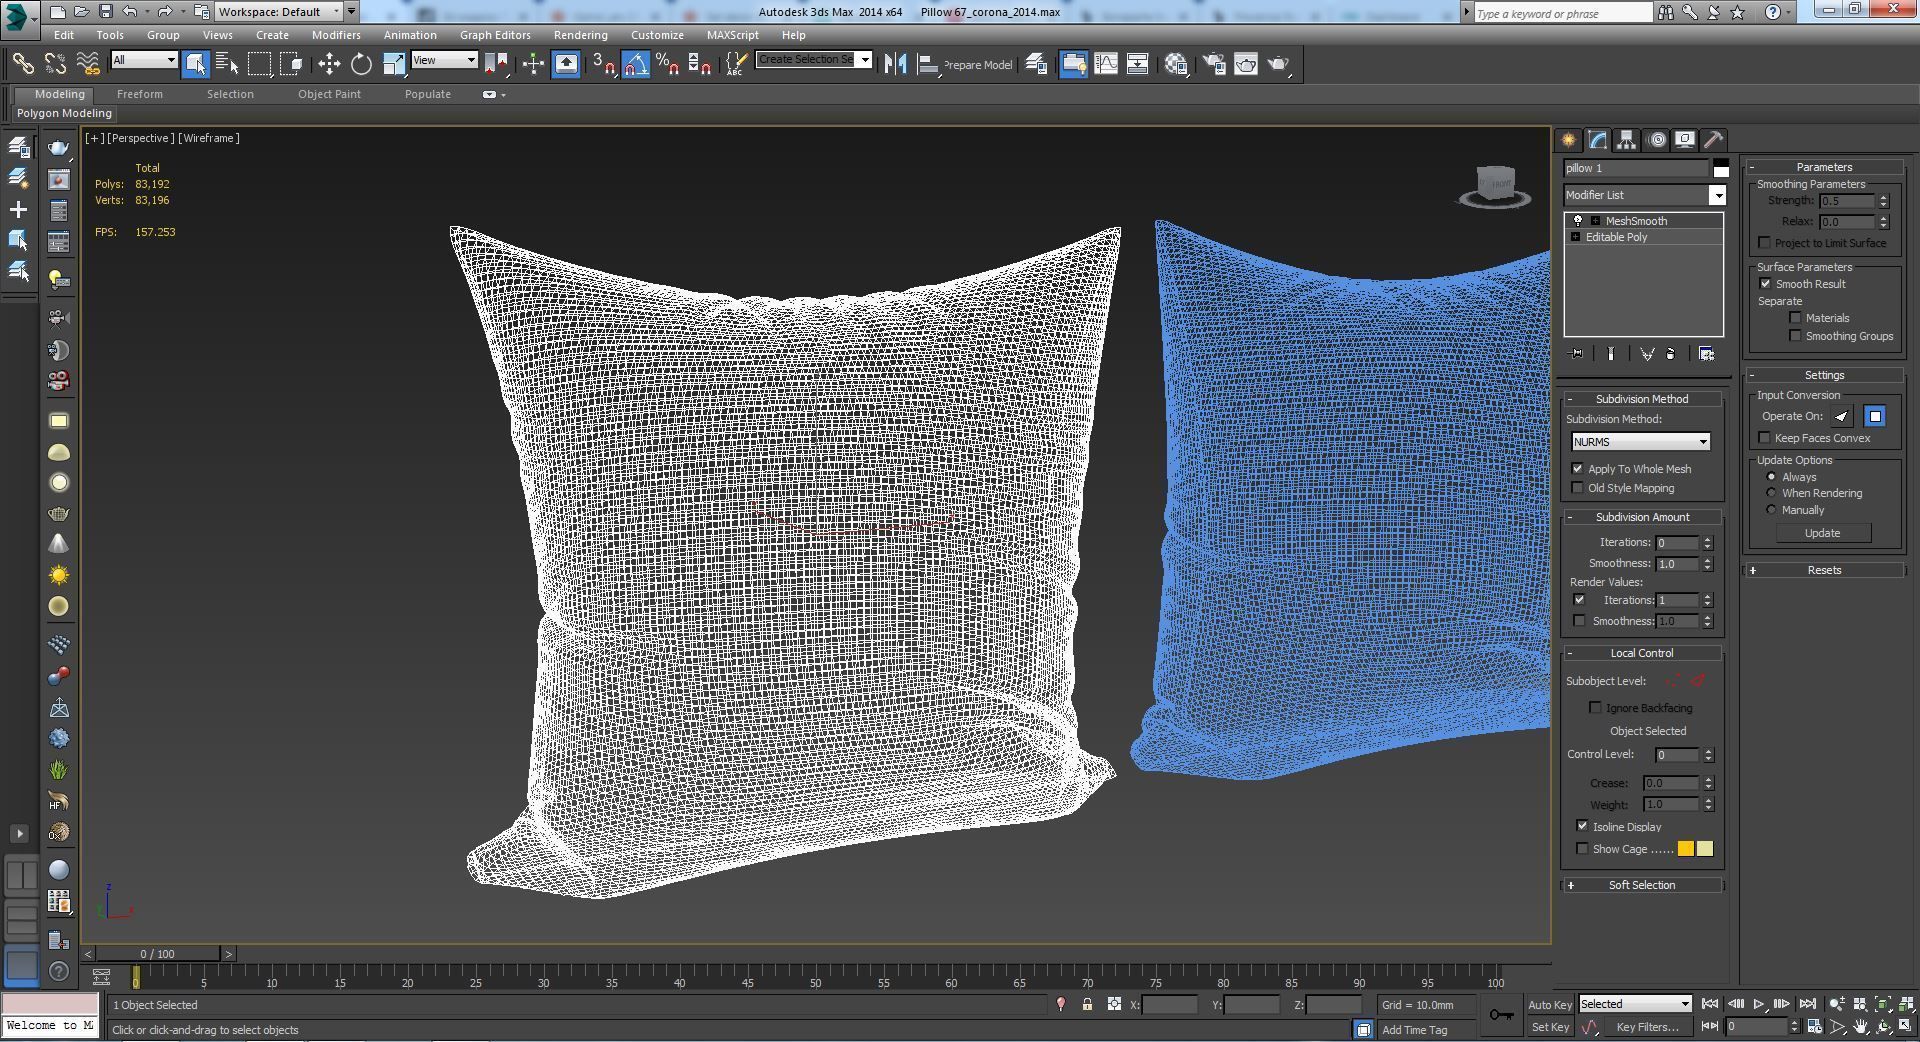Image resolution: width=1920 pixels, height=1042 pixels.
Task: Click the orange Show Cage color swatch
Action: [x=1686, y=849]
